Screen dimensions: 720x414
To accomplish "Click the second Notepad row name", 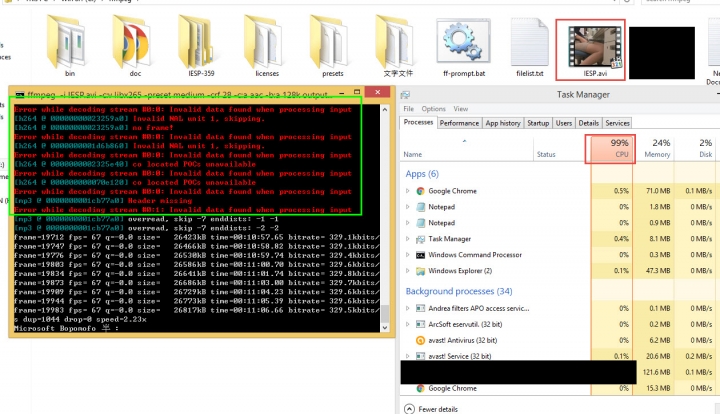I will (441, 223).
